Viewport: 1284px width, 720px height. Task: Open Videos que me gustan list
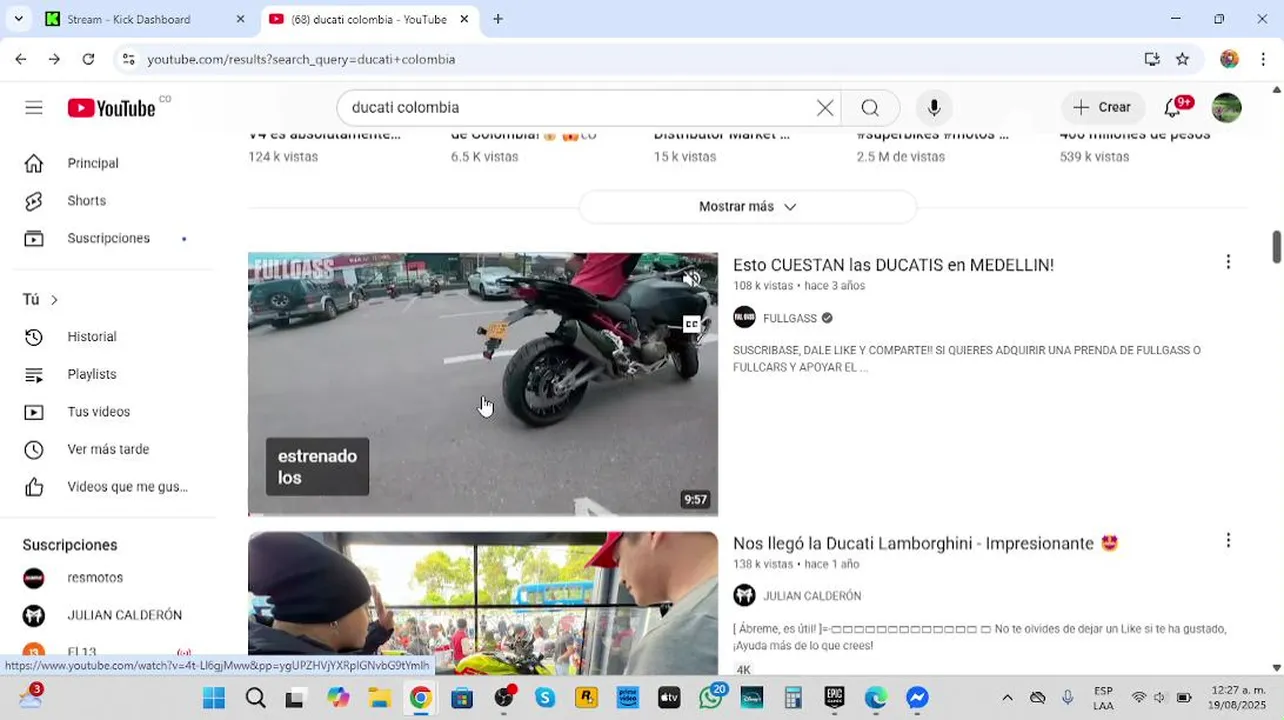pos(127,487)
